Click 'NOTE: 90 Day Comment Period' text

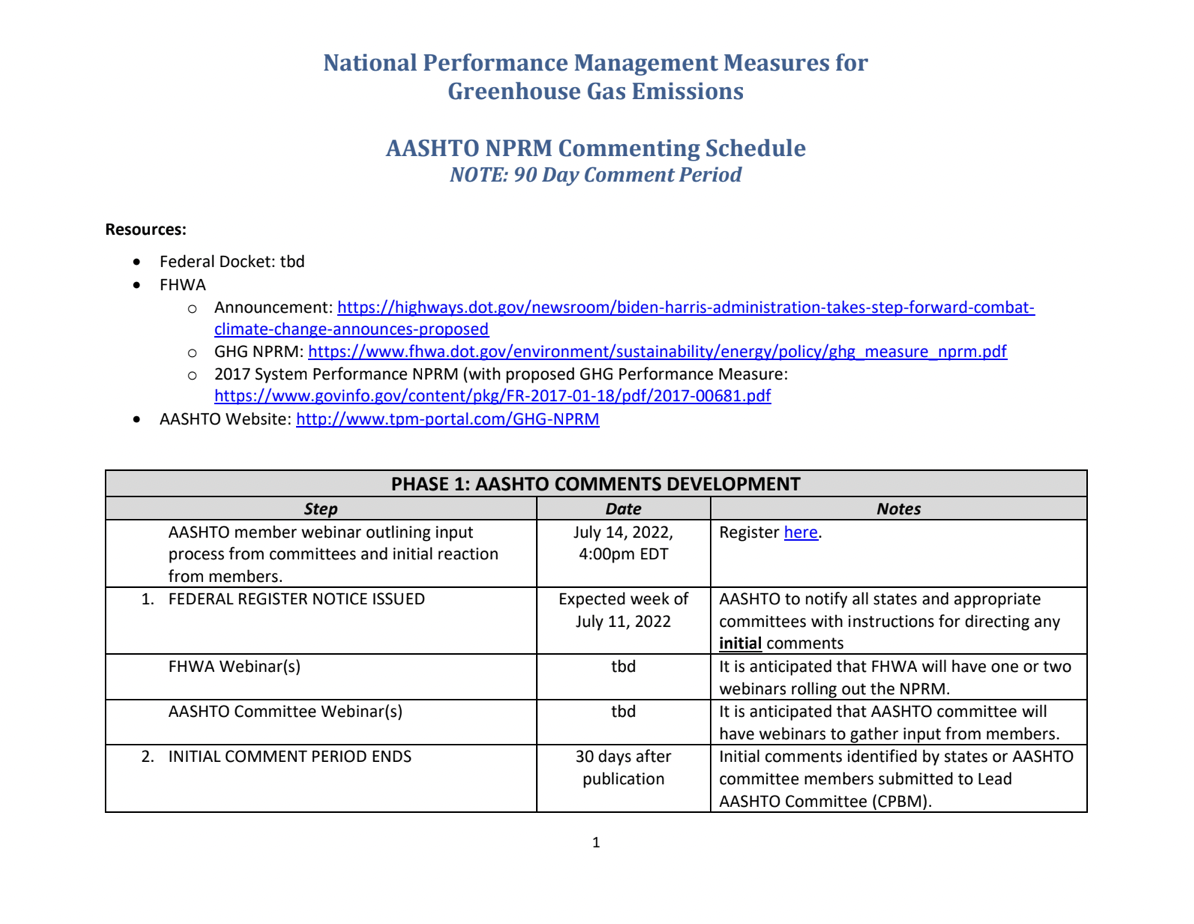click(x=595, y=175)
